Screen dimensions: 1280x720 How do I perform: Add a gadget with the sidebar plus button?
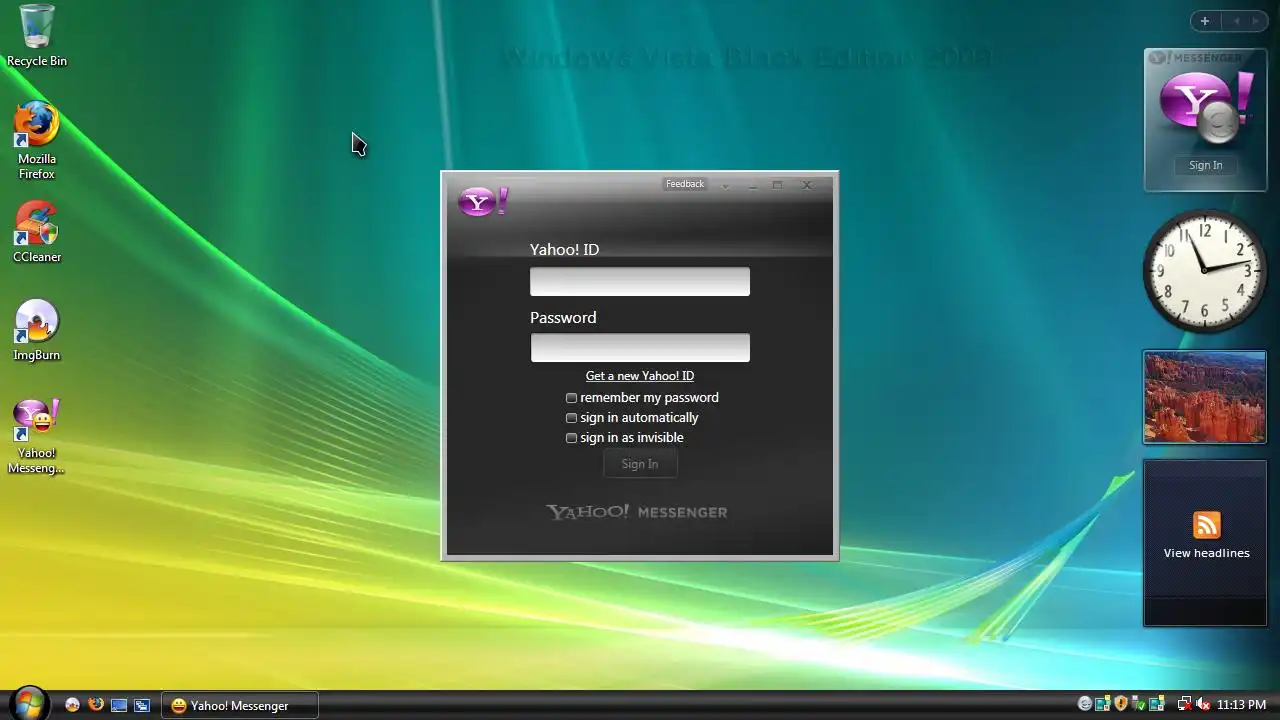(1205, 21)
